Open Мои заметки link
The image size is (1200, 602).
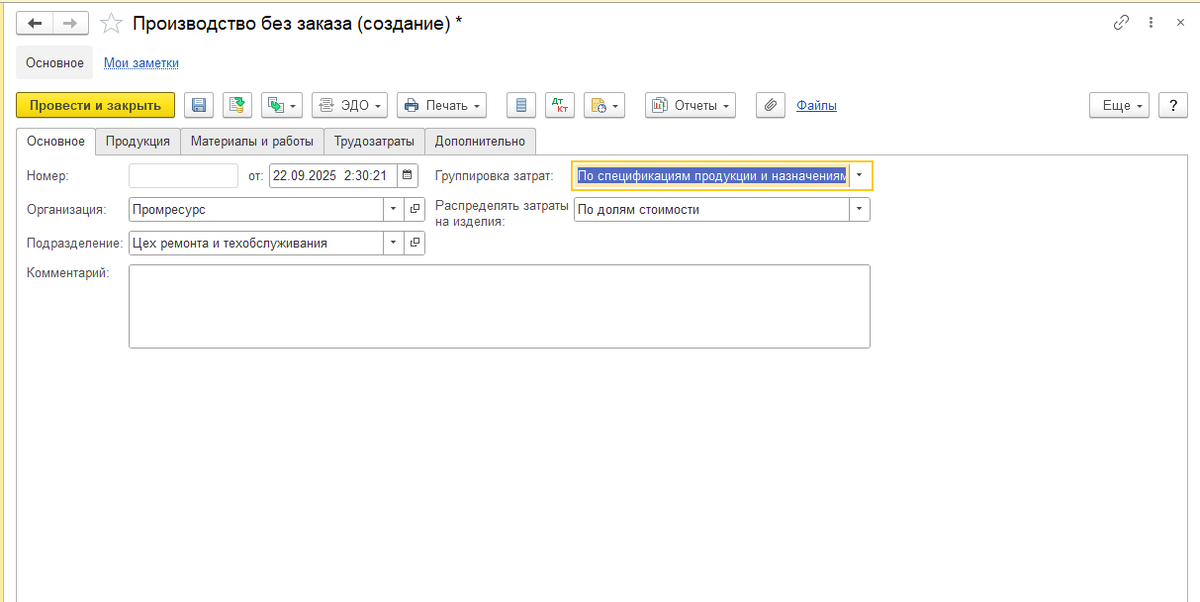tap(141, 62)
